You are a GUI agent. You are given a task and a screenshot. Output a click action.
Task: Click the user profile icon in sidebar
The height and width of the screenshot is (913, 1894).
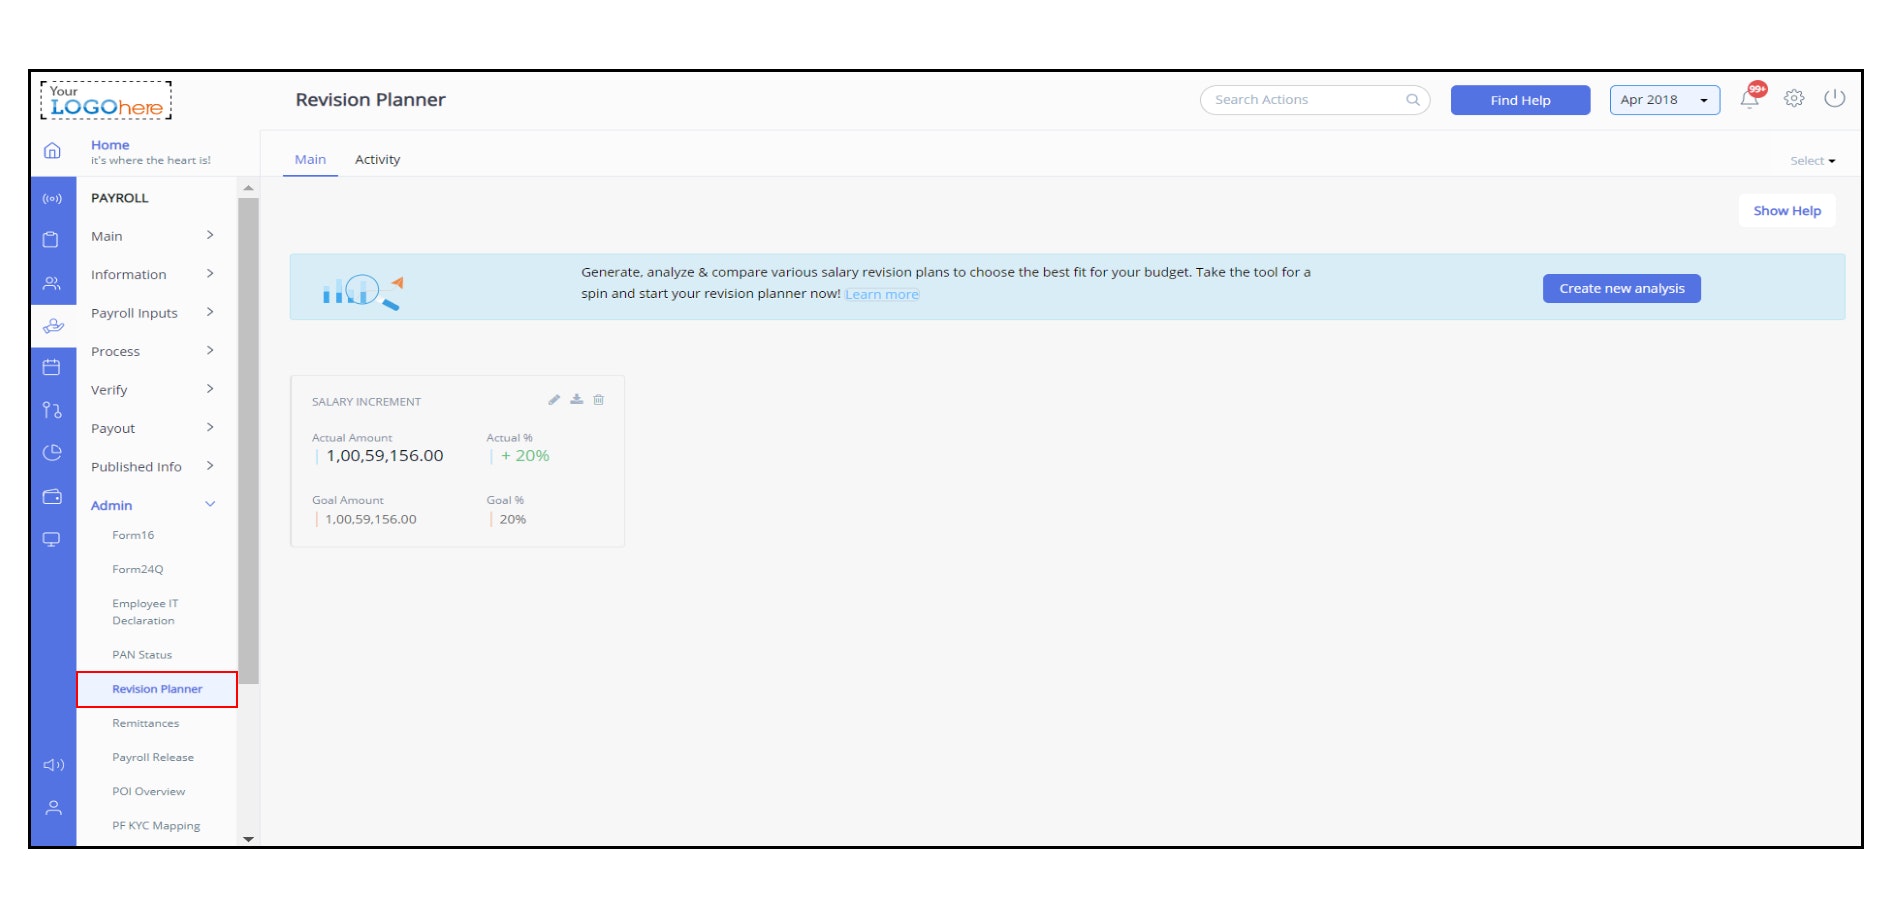point(54,808)
